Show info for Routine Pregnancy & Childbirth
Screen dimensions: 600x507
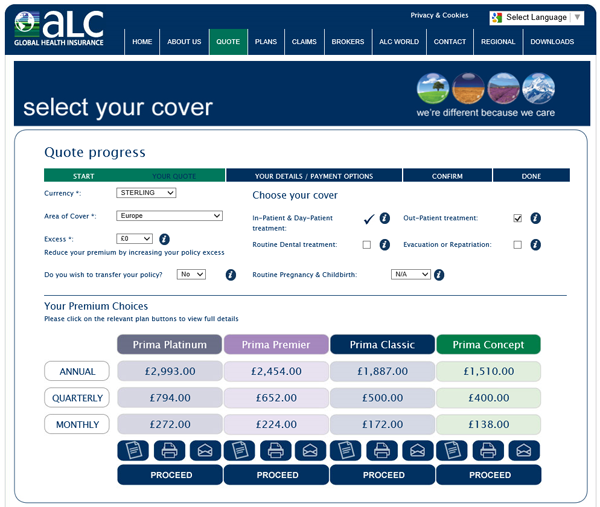tap(439, 275)
